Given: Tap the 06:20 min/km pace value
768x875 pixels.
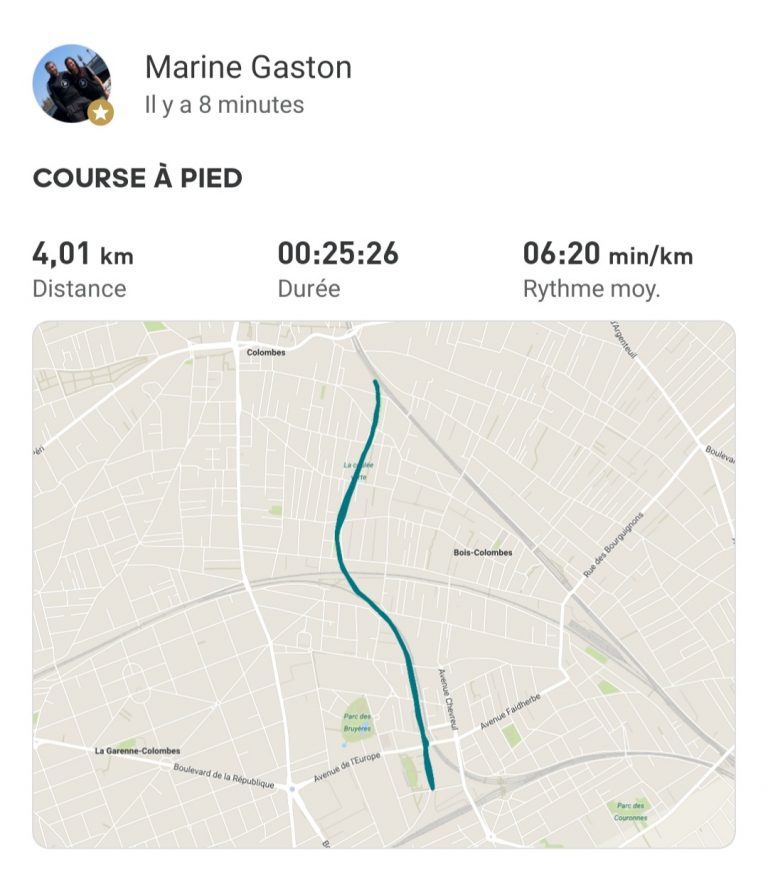Looking at the screenshot, I should click(608, 254).
